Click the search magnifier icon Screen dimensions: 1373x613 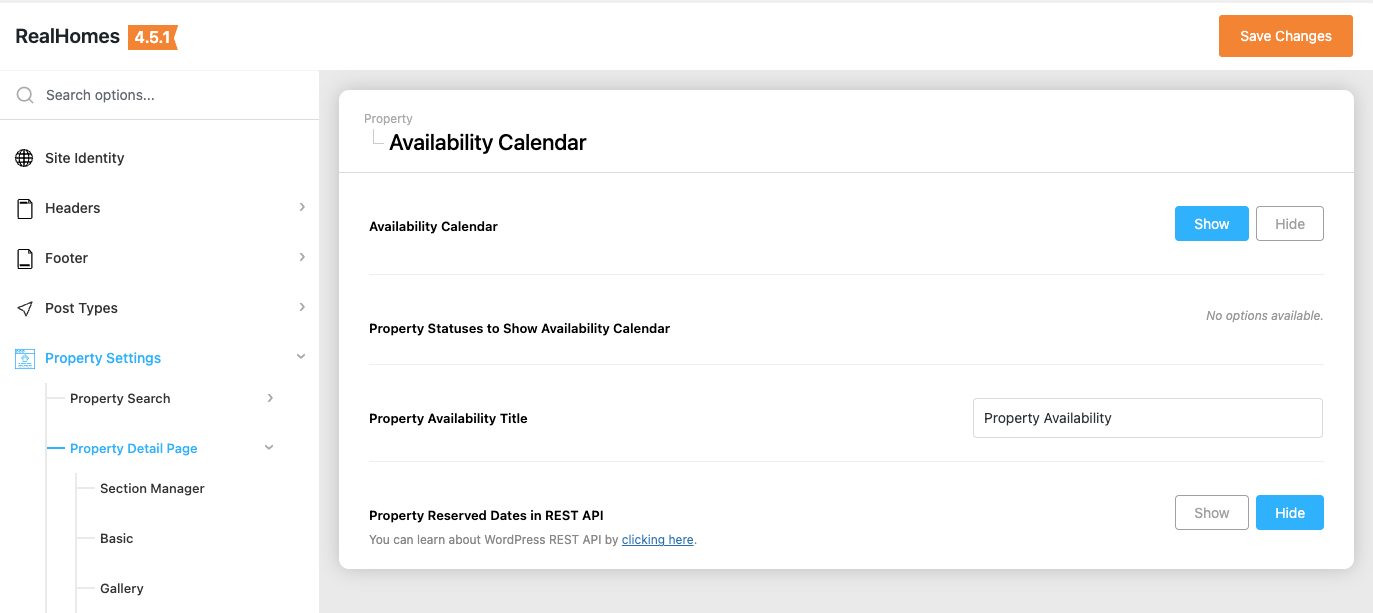(x=25, y=95)
